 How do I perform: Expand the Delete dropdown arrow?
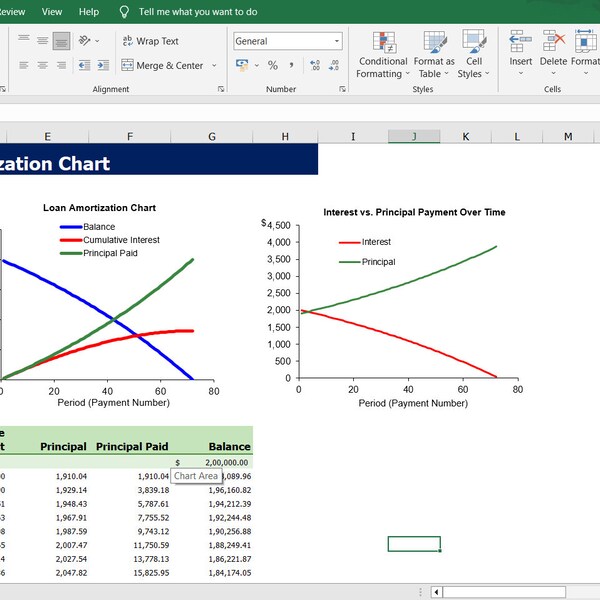[553, 73]
